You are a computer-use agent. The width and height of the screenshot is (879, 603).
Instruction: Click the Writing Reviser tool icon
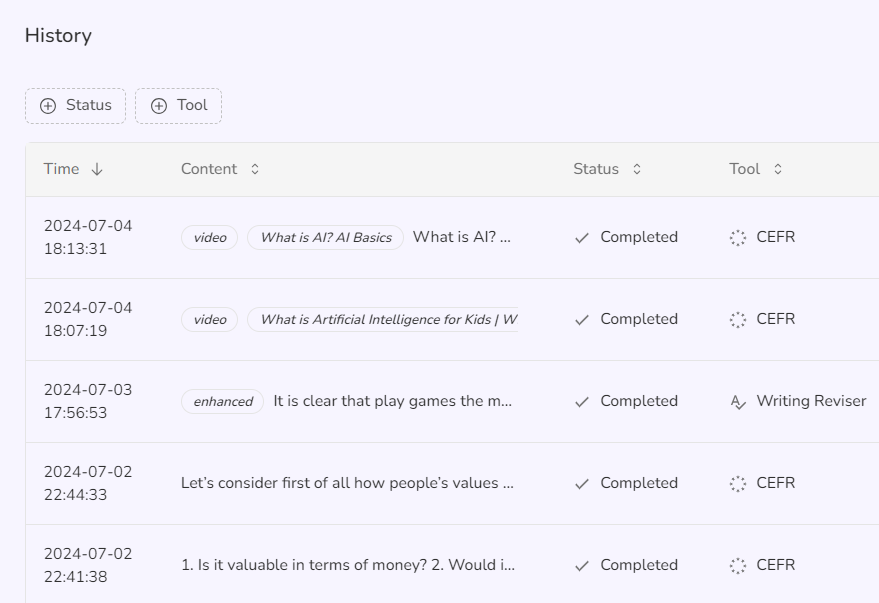738,402
